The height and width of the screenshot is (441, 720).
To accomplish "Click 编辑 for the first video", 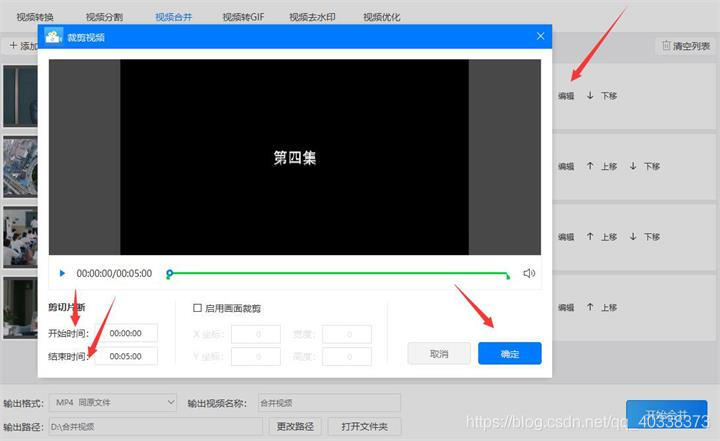I will tap(566, 96).
